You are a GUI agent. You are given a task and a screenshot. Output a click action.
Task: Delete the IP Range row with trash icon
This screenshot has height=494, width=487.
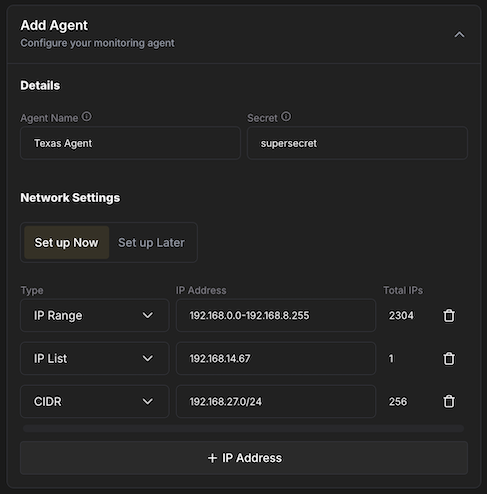(x=449, y=315)
